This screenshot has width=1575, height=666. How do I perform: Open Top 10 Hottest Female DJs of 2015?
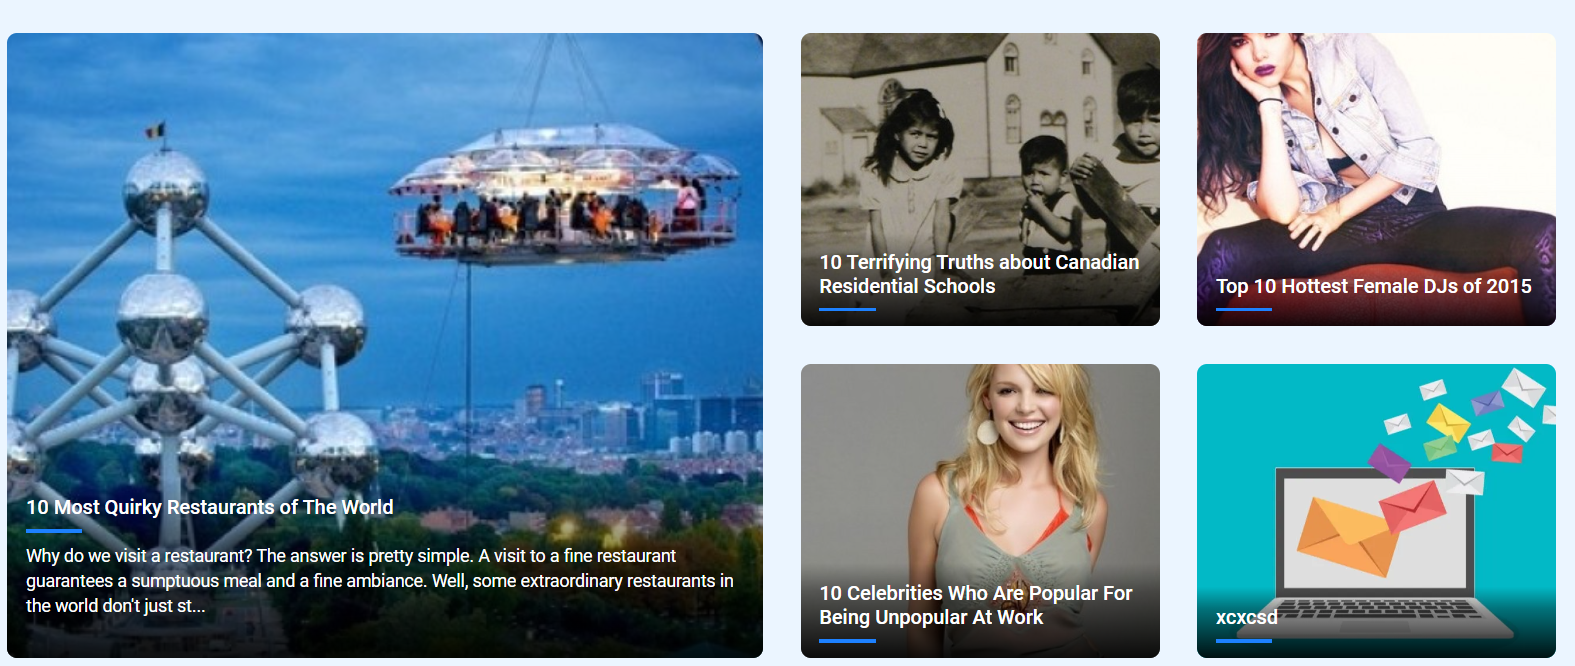pos(1374,286)
